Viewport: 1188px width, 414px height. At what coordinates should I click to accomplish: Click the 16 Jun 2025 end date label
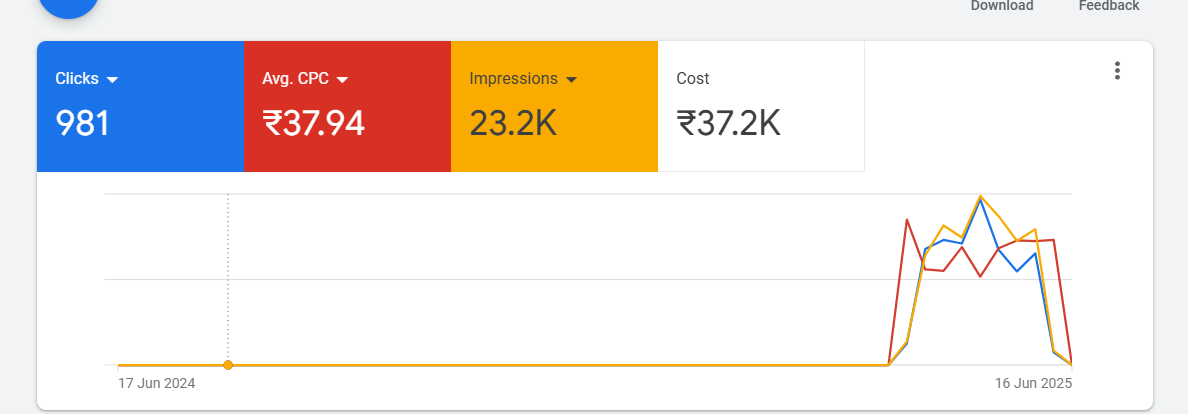click(1033, 383)
